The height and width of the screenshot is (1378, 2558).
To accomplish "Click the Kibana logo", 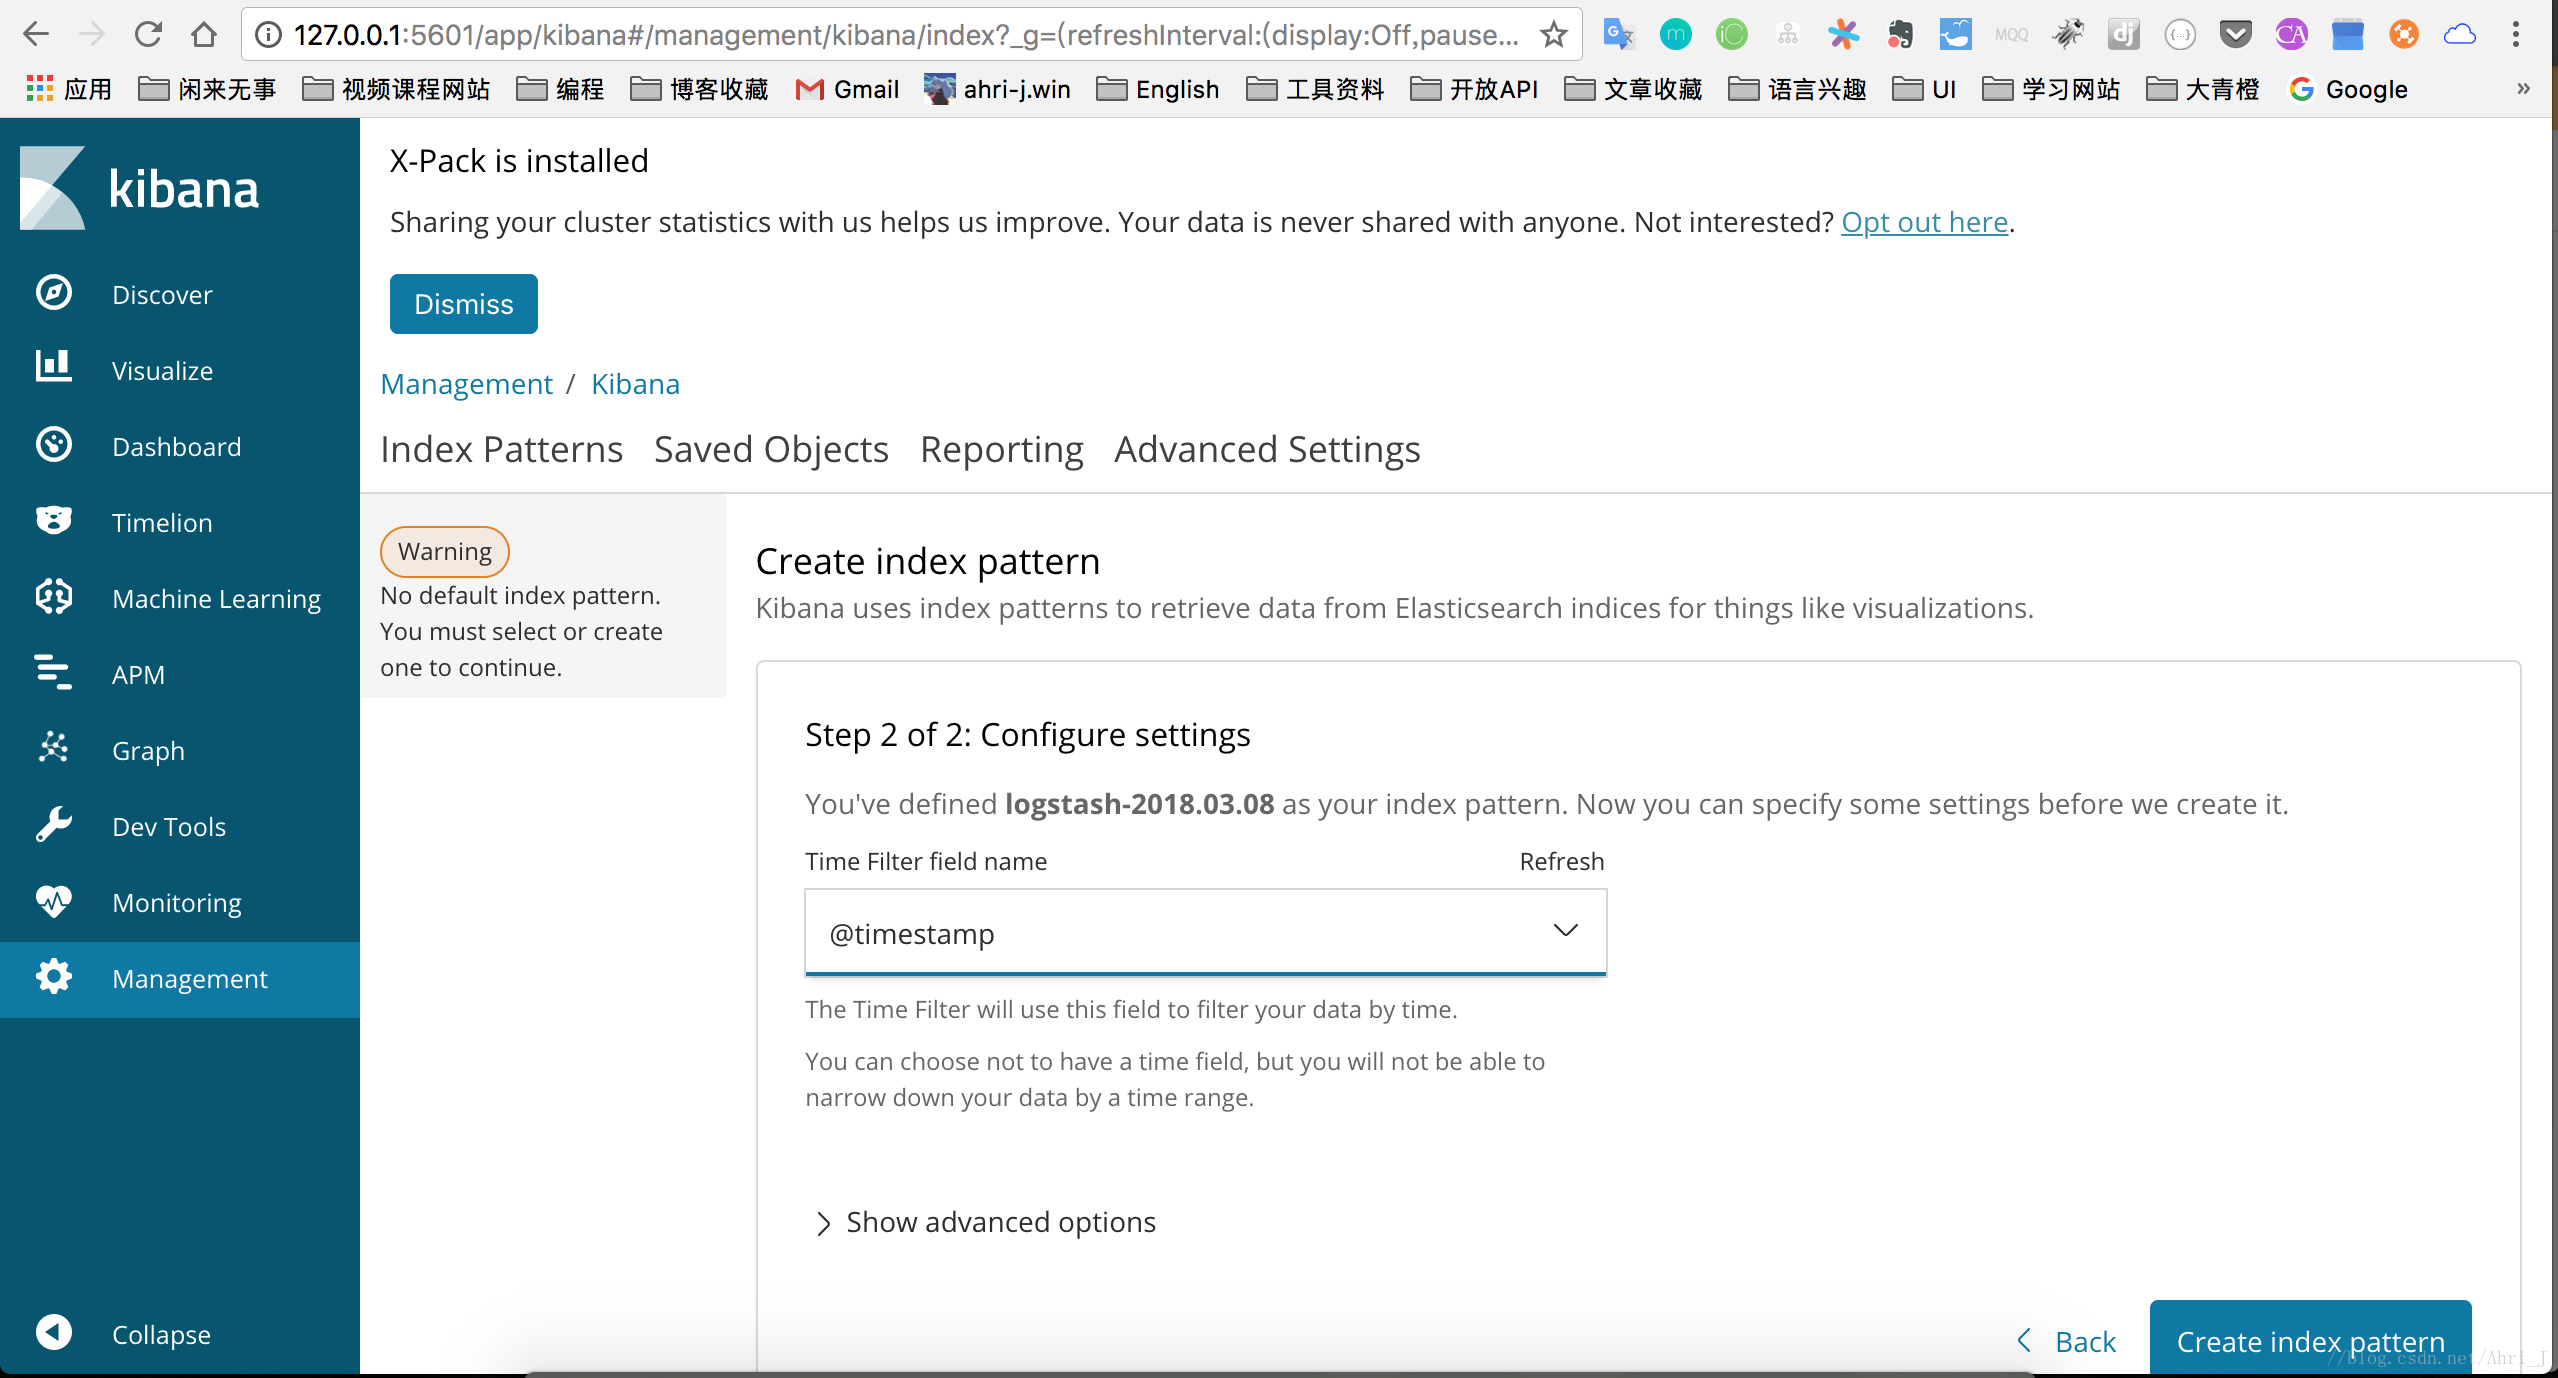I will 139,188.
